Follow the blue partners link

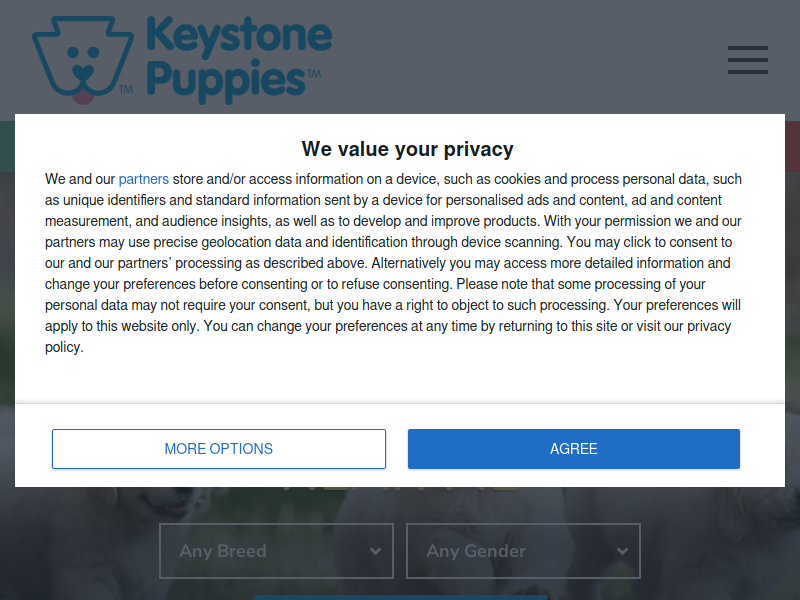(x=143, y=179)
